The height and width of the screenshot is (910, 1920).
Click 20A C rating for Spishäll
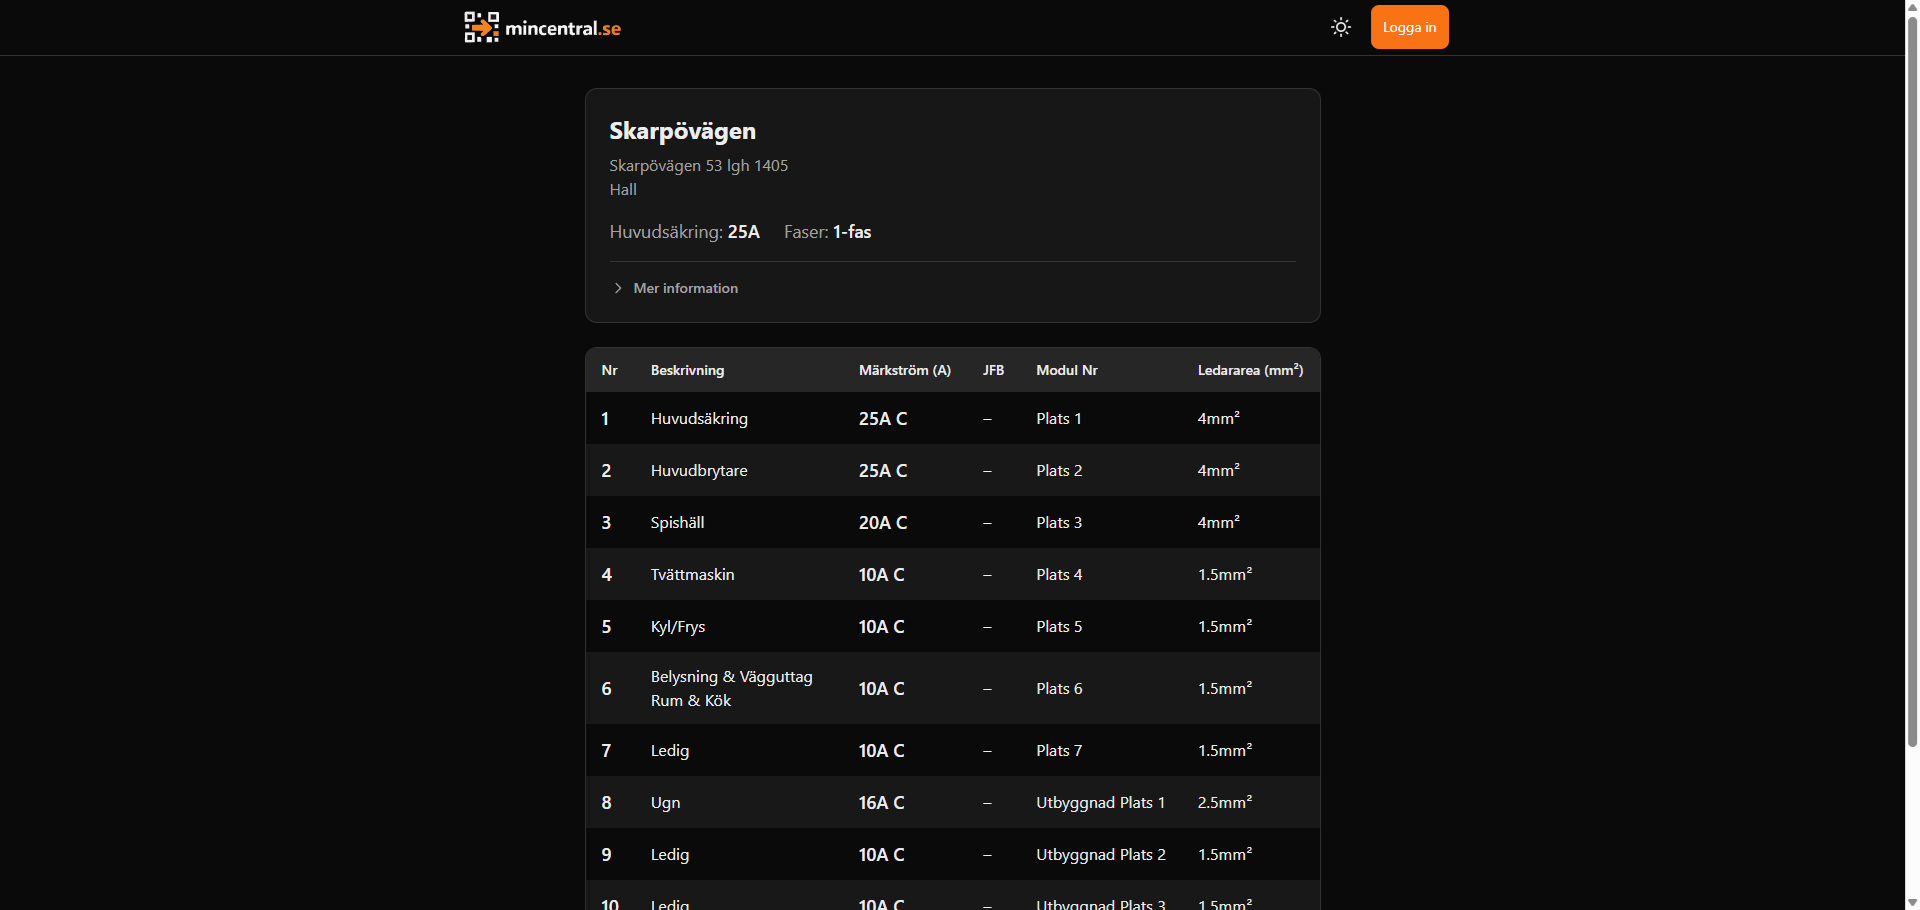[x=883, y=523]
